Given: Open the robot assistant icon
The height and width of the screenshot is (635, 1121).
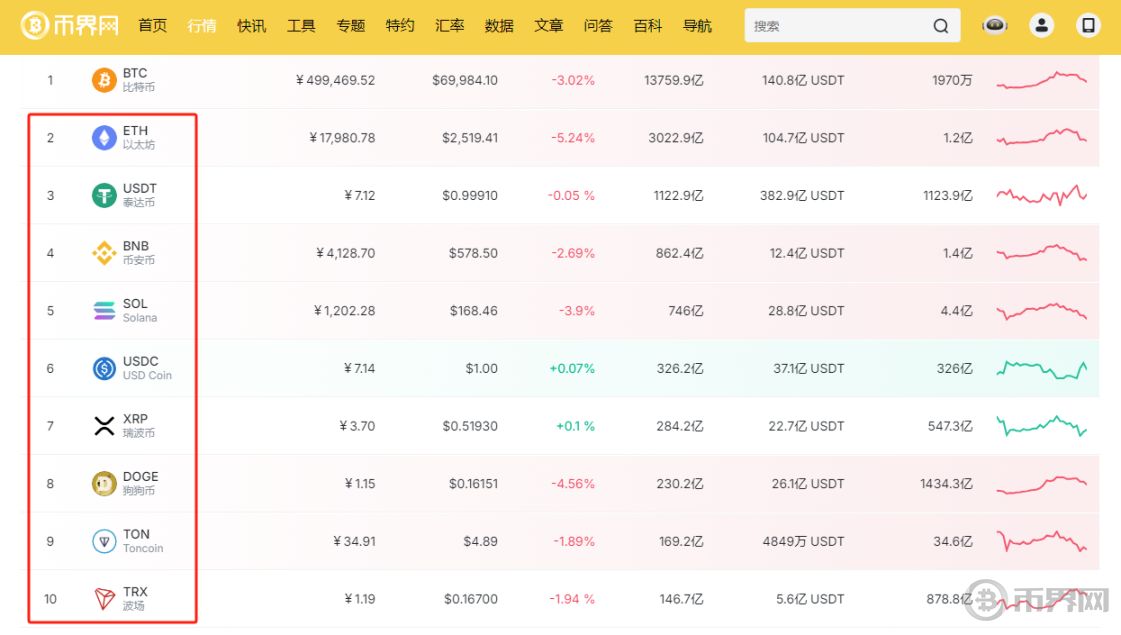Looking at the screenshot, I should [x=994, y=26].
